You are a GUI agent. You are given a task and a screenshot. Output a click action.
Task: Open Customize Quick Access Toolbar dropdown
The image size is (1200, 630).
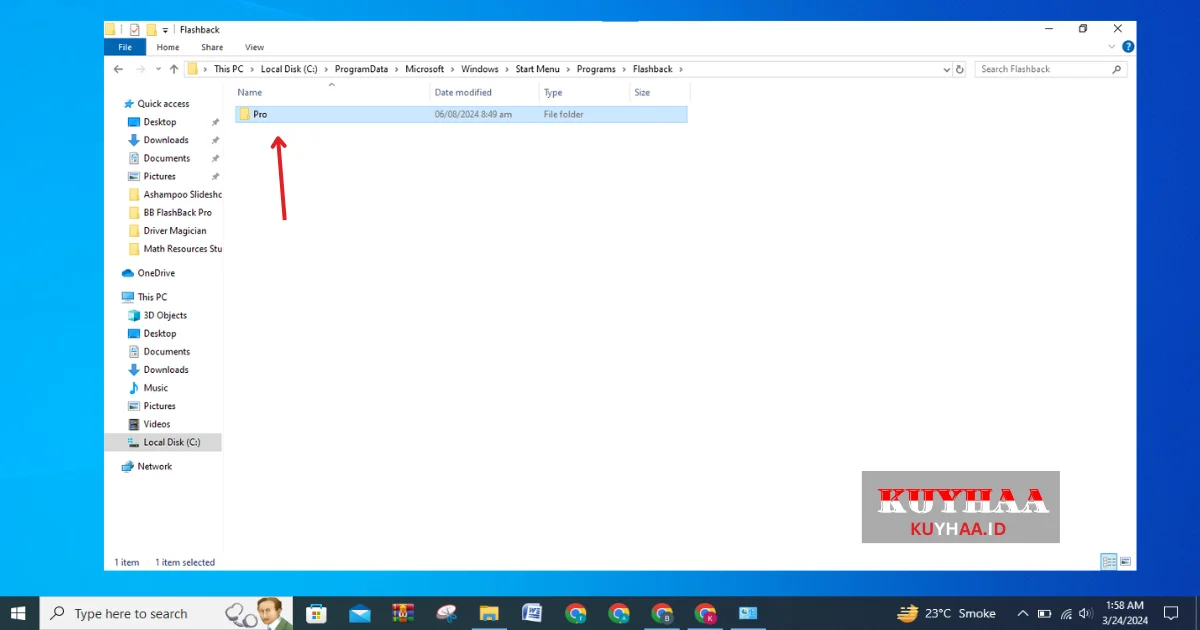tap(165, 30)
